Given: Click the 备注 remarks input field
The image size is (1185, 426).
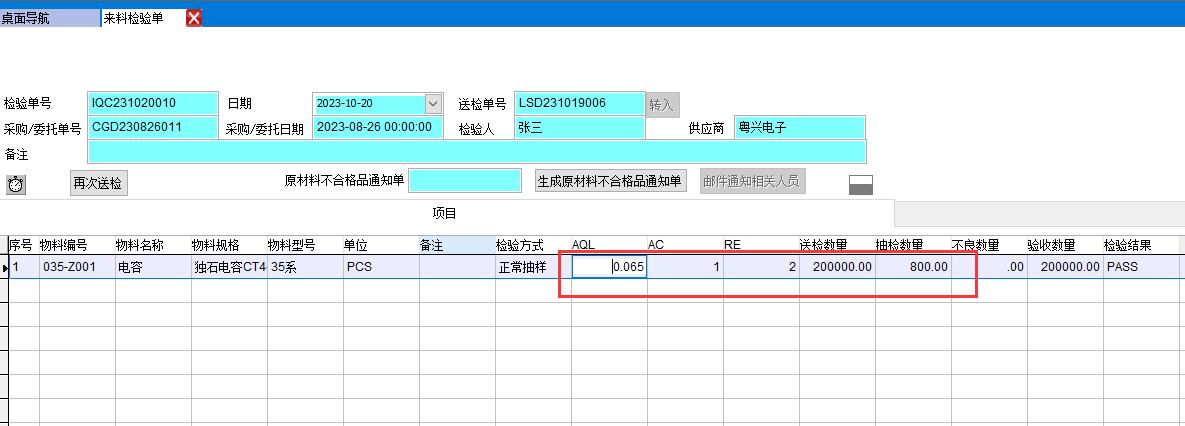Looking at the screenshot, I should click(x=476, y=152).
